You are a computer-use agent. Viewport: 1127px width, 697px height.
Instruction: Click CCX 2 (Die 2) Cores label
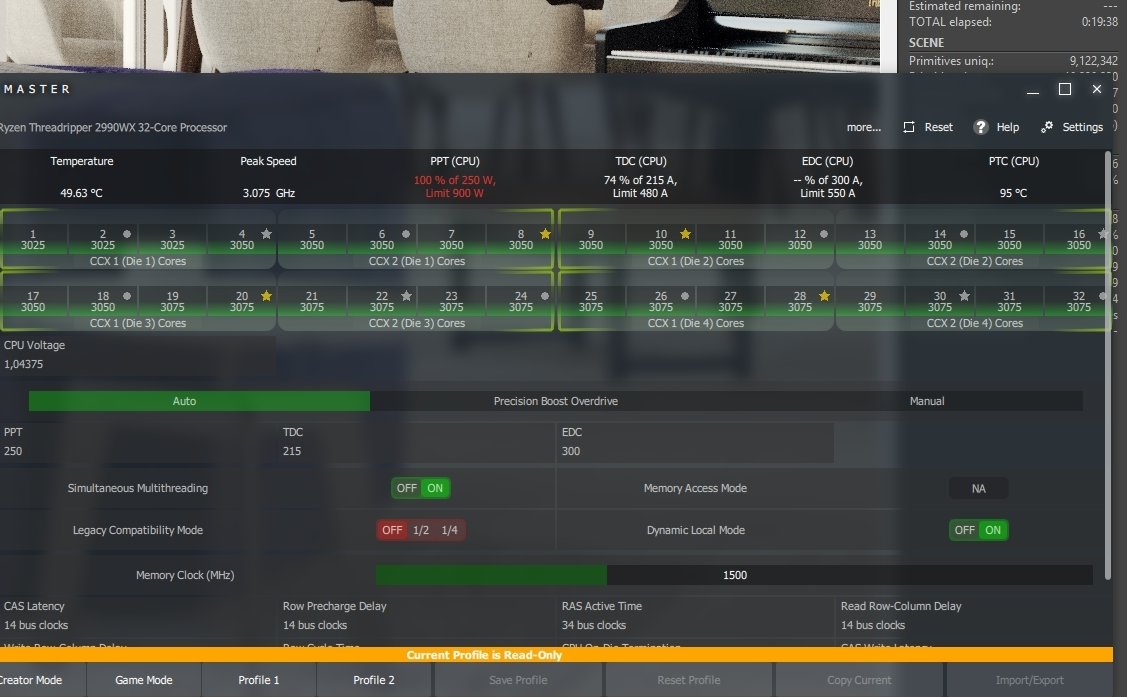click(975, 262)
